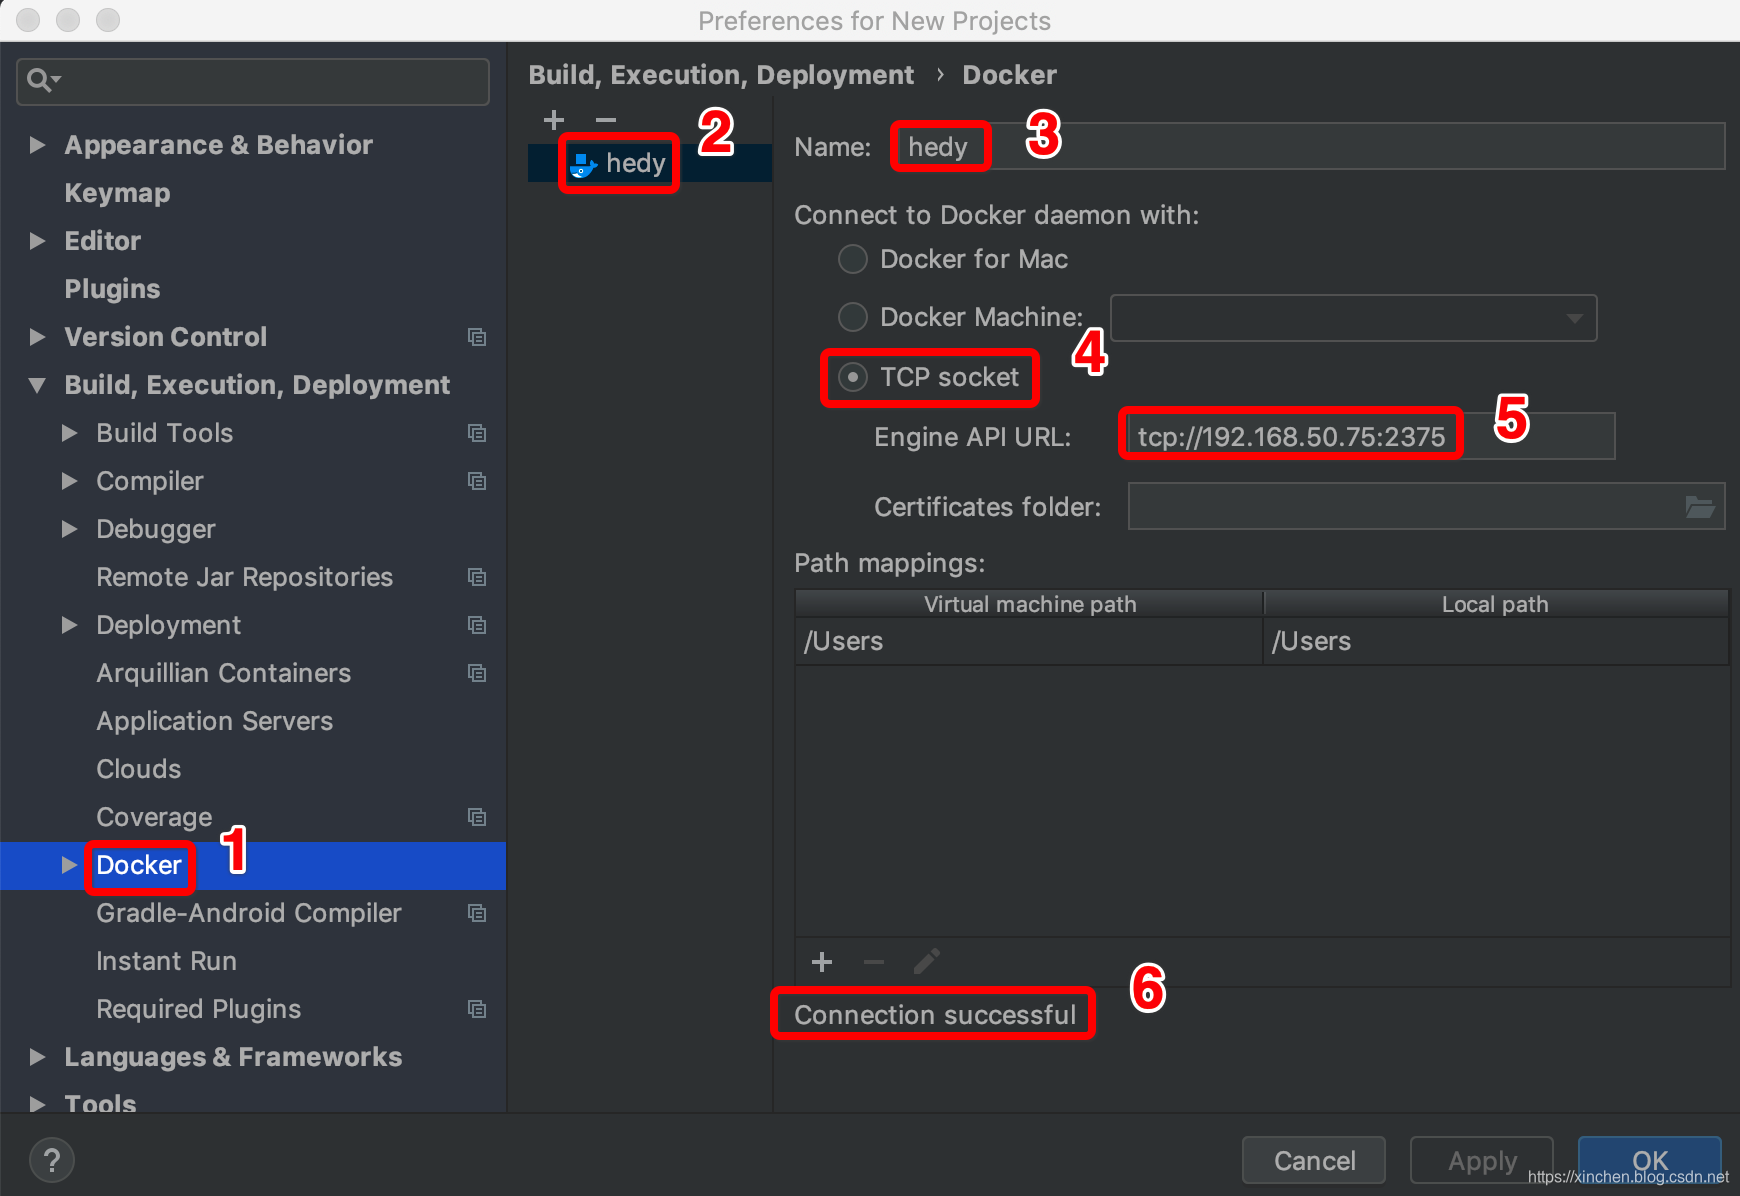Click the Apply button
This screenshot has height=1196, width=1740.
click(x=1482, y=1160)
